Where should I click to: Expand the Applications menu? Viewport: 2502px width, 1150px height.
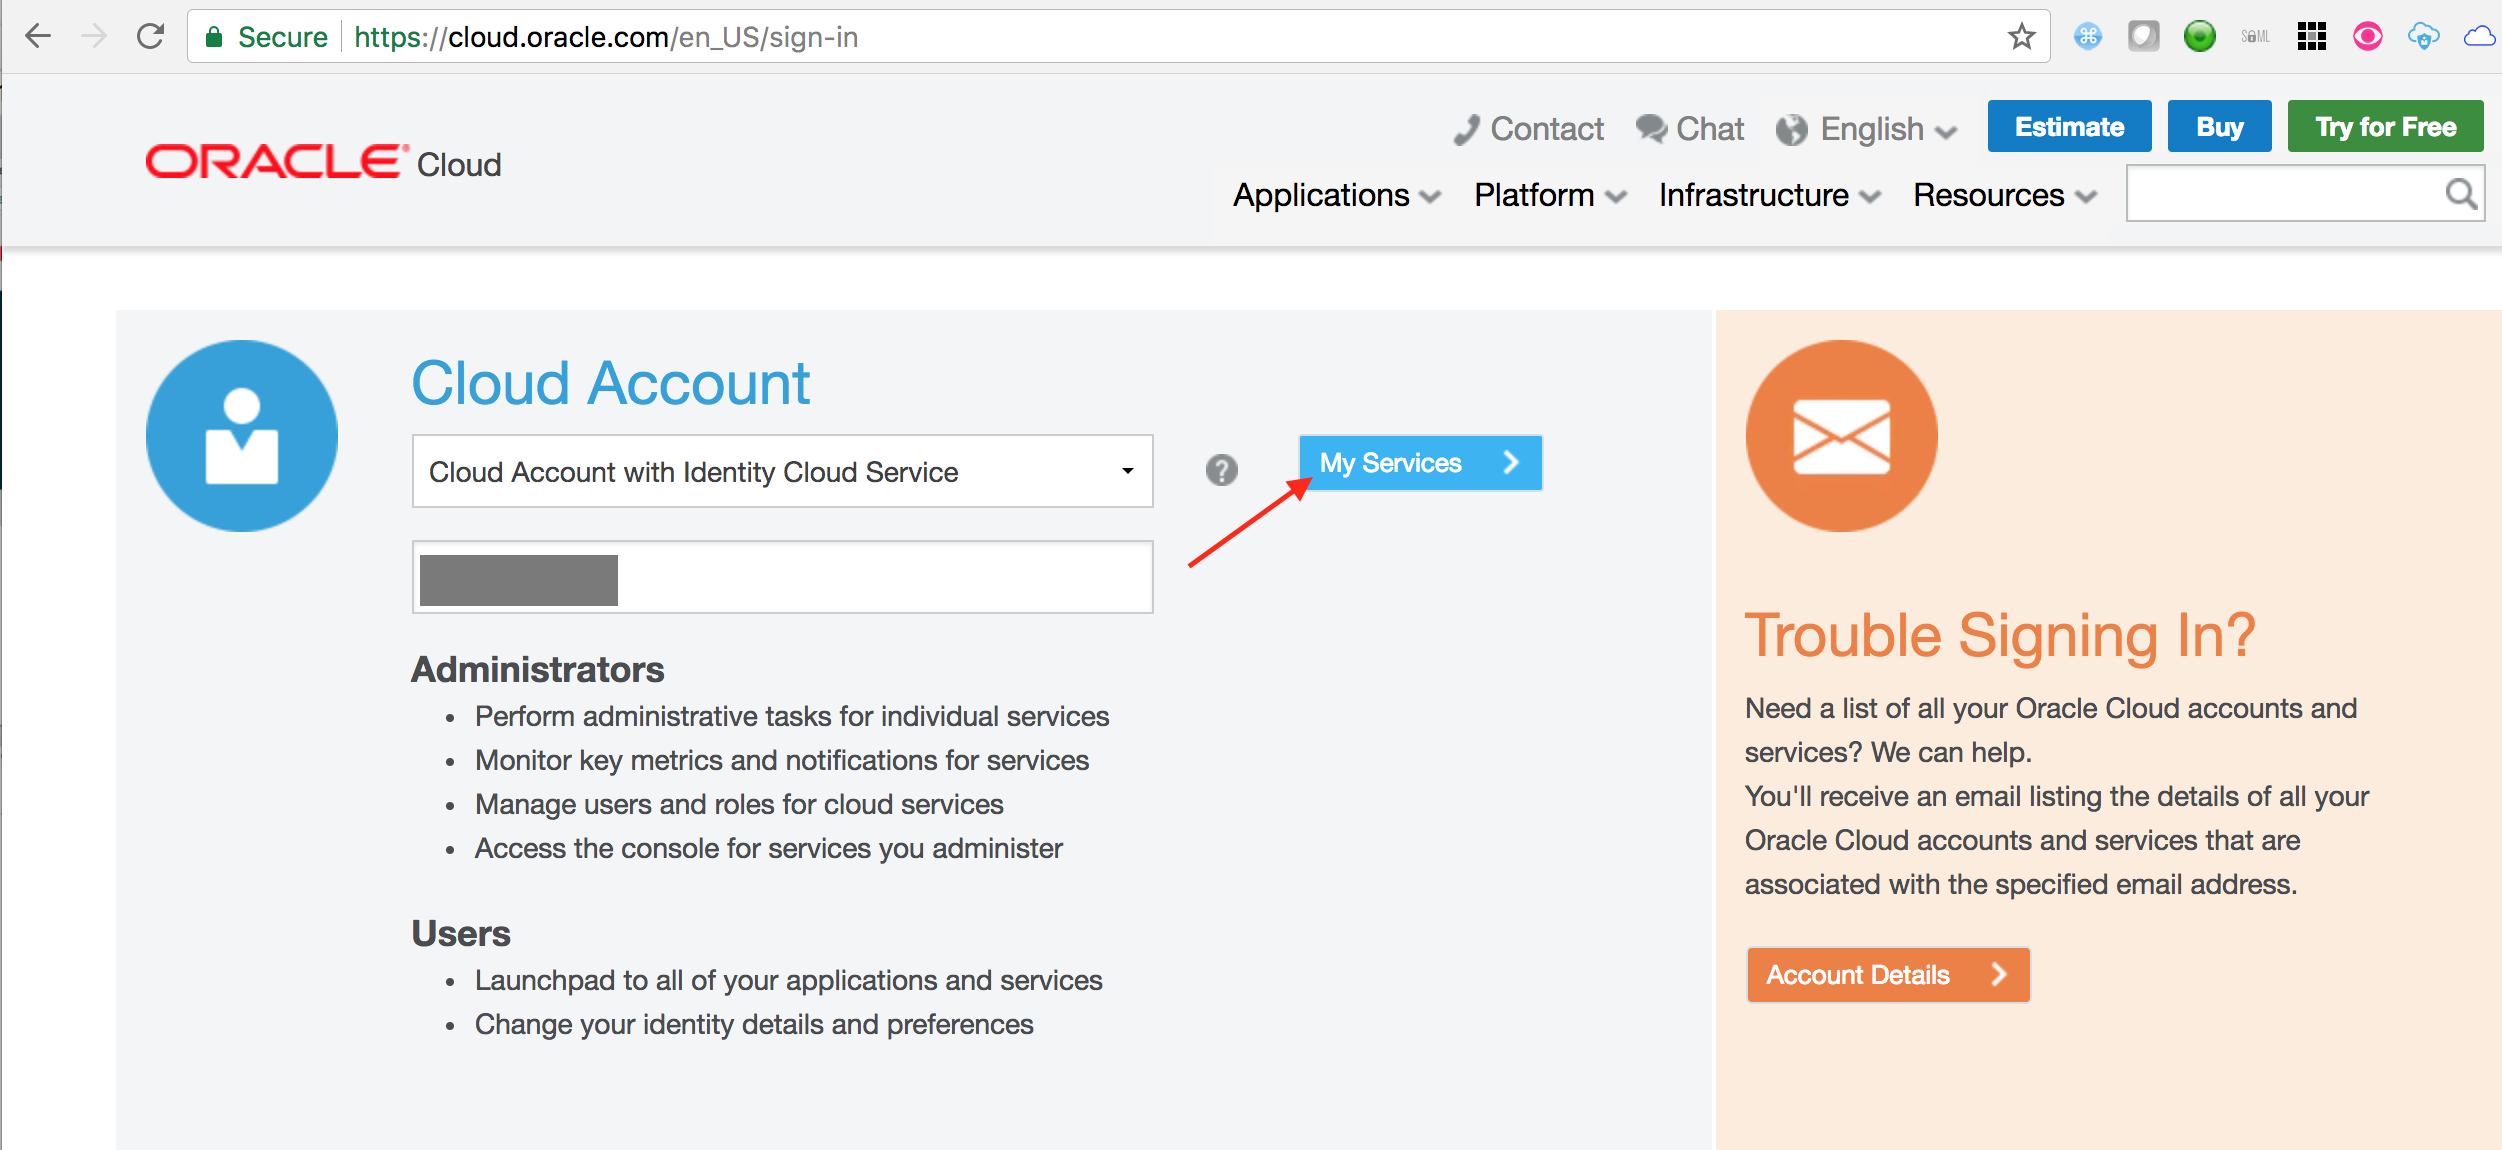[x=1336, y=195]
